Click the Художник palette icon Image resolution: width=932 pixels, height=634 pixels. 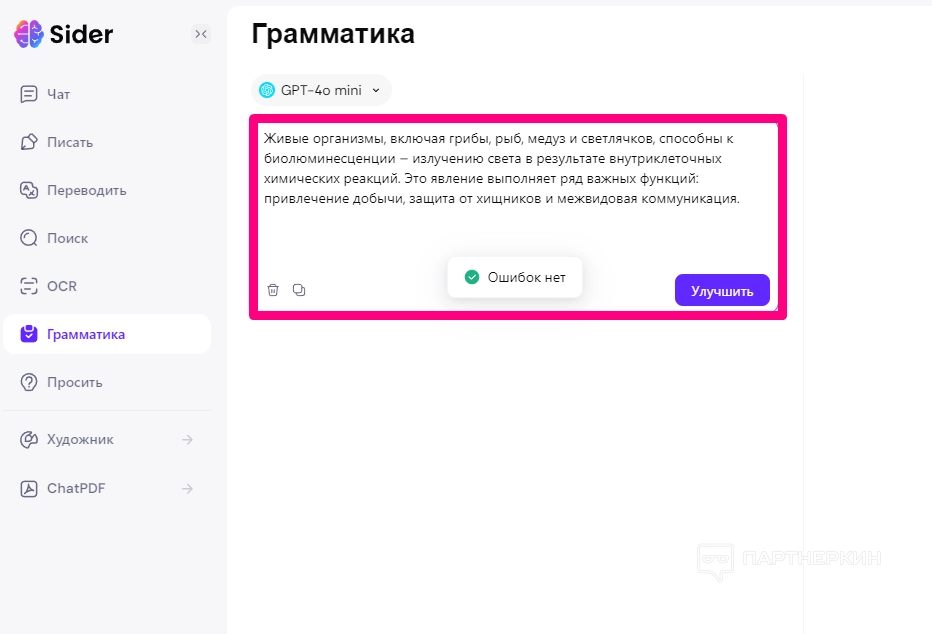click(29, 439)
